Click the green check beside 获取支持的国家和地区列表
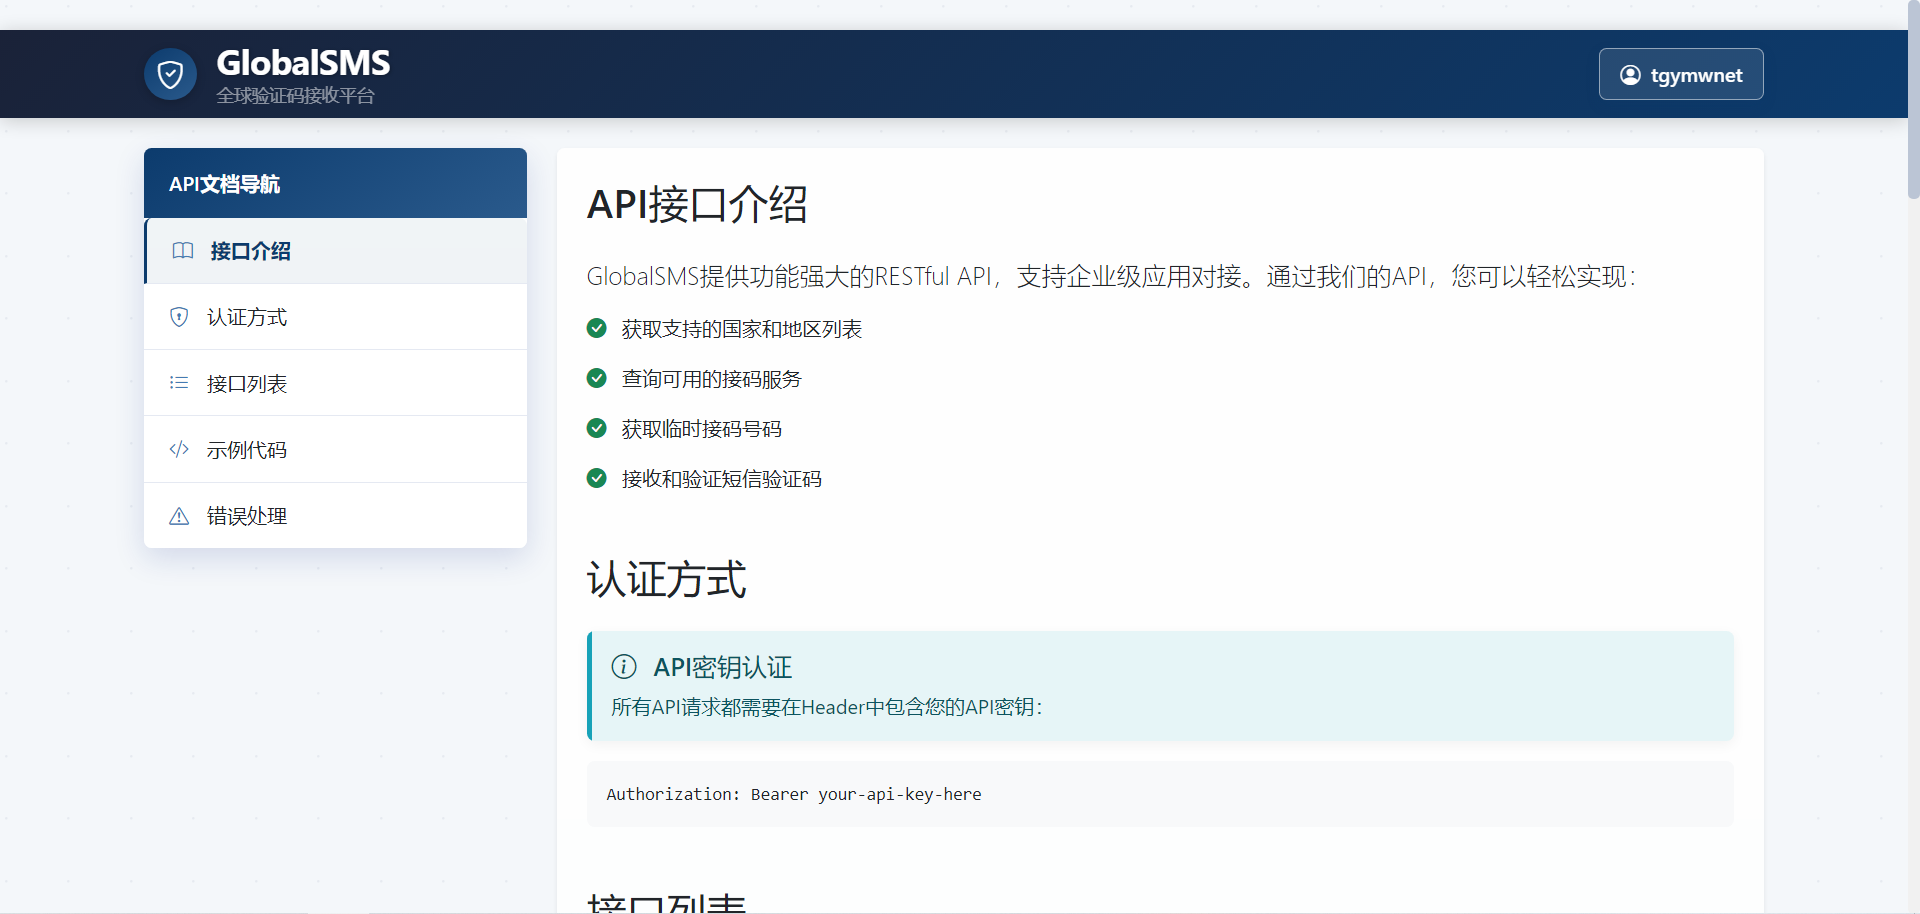This screenshot has height=914, width=1920. point(597,329)
